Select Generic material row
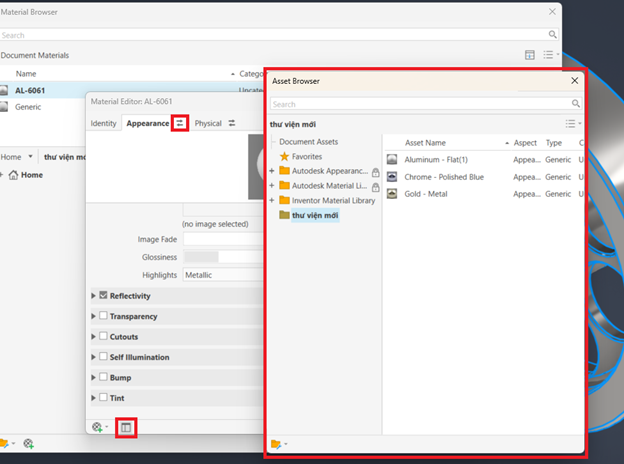This screenshot has width=624, height=464. 43,107
